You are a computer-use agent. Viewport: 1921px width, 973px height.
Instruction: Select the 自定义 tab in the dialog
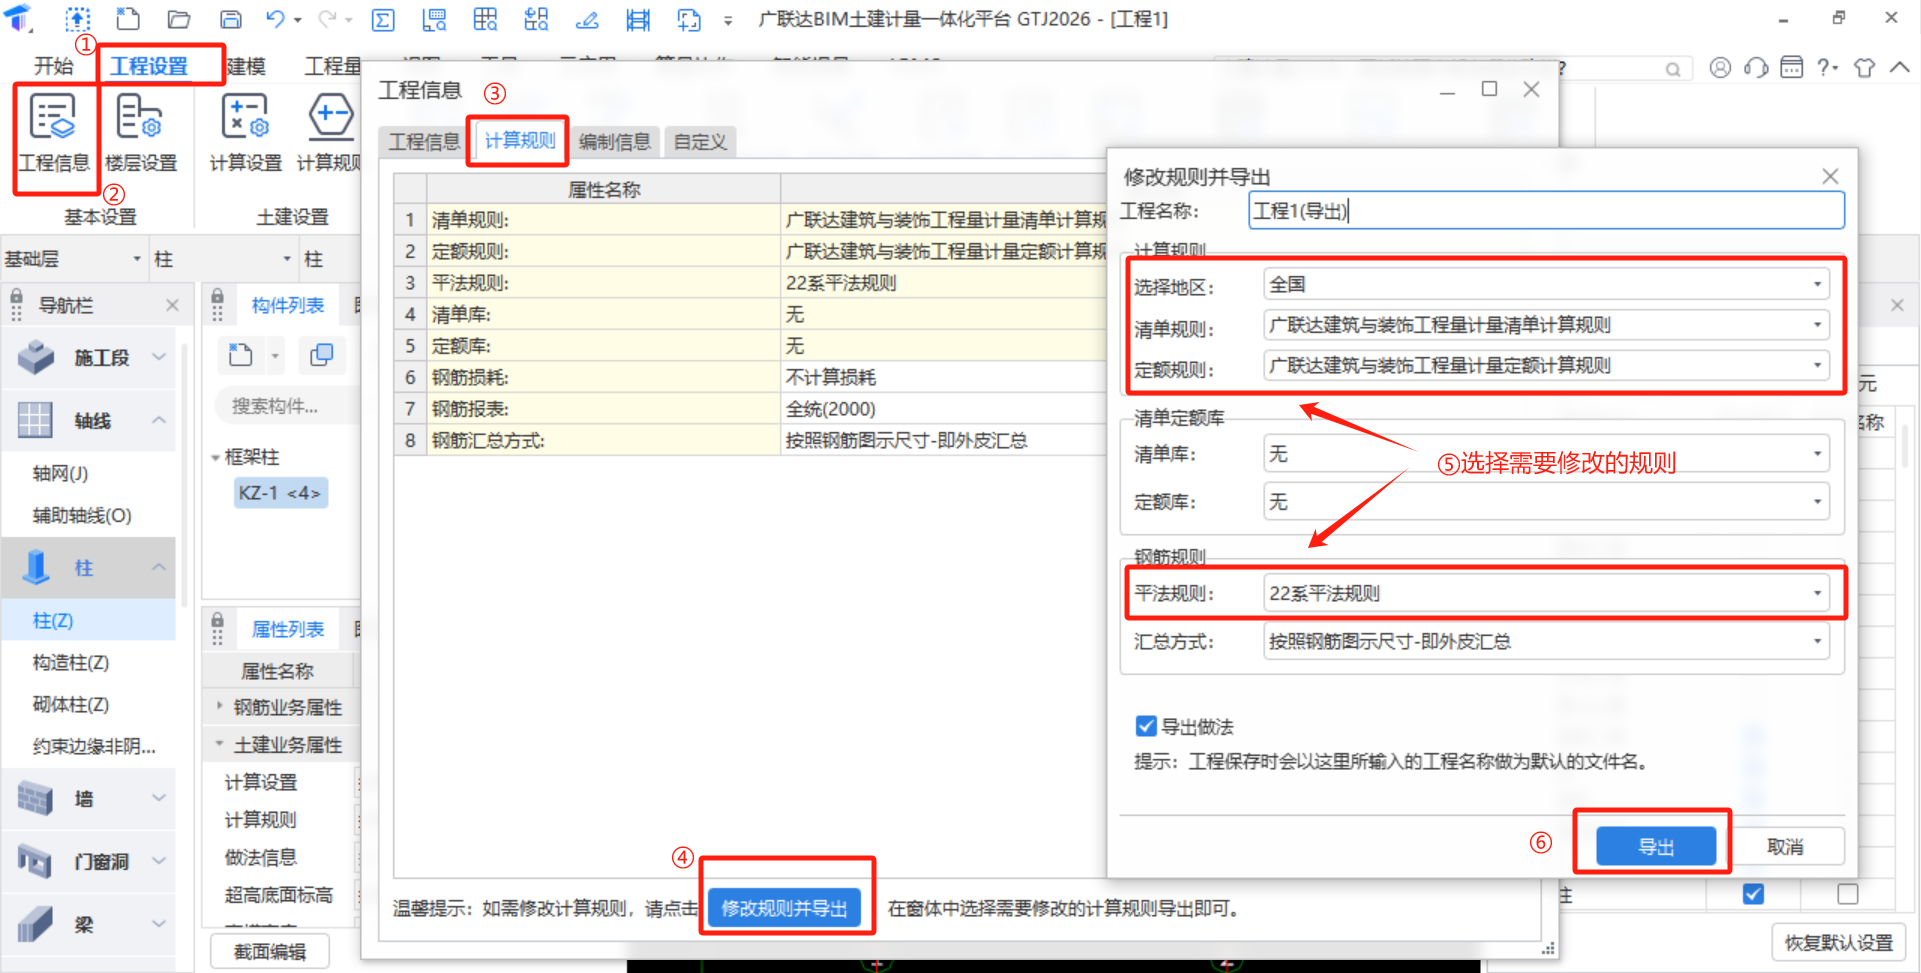coord(700,142)
